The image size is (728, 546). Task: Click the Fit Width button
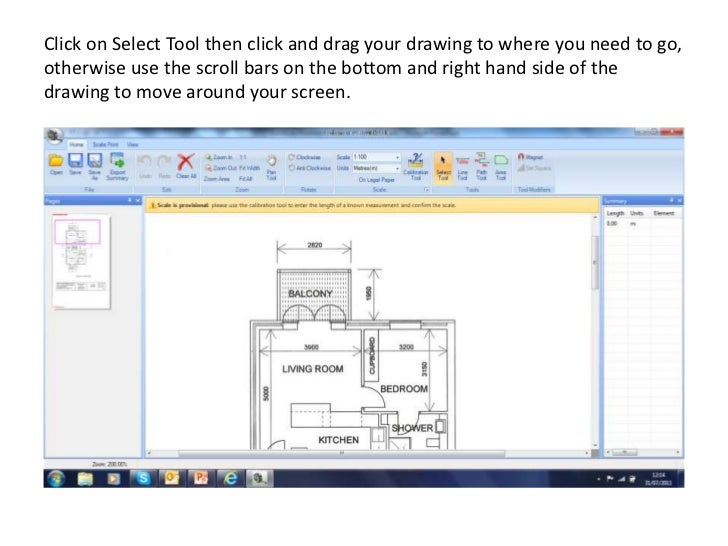[249, 168]
